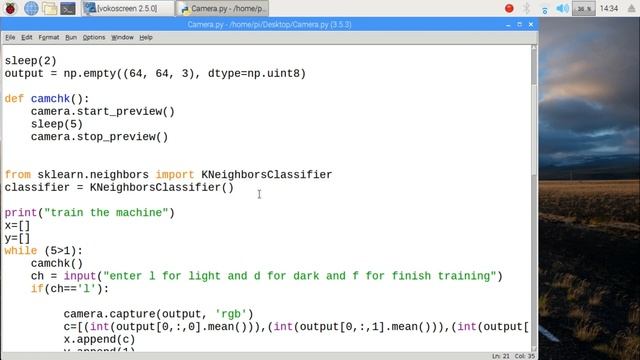The image size is (640, 360).
Task: Click the red recording indicator icon
Action: pyautogui.click(x=509, y=8)
